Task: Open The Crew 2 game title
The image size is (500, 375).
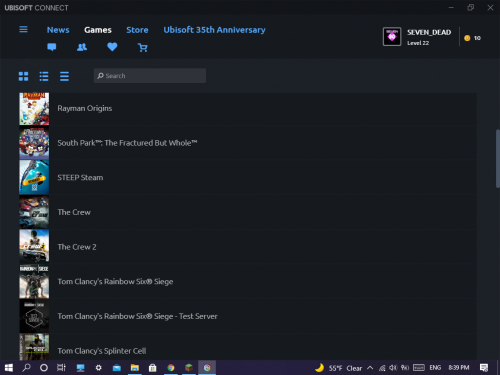Action: pos(77,247)
